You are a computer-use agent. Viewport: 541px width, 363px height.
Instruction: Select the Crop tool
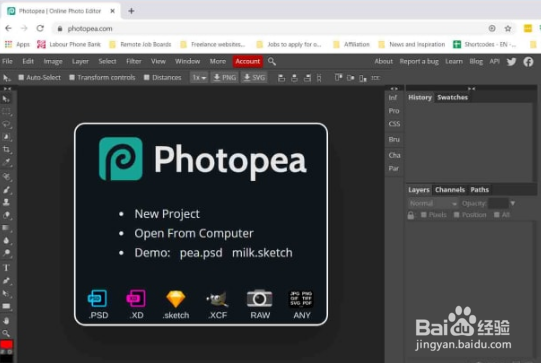[x=6, y=149]
